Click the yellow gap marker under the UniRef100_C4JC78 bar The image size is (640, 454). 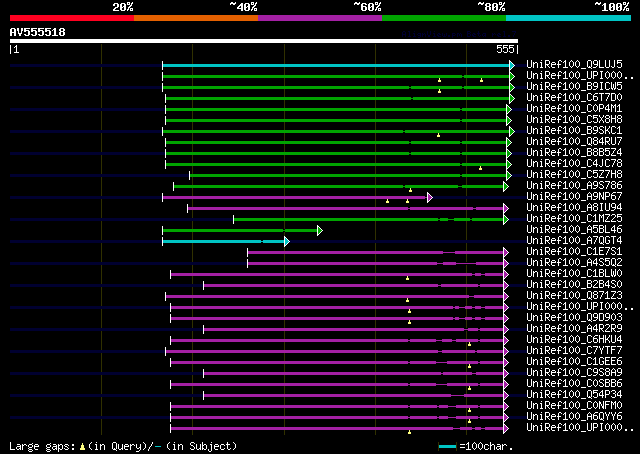tap(480, 168)
